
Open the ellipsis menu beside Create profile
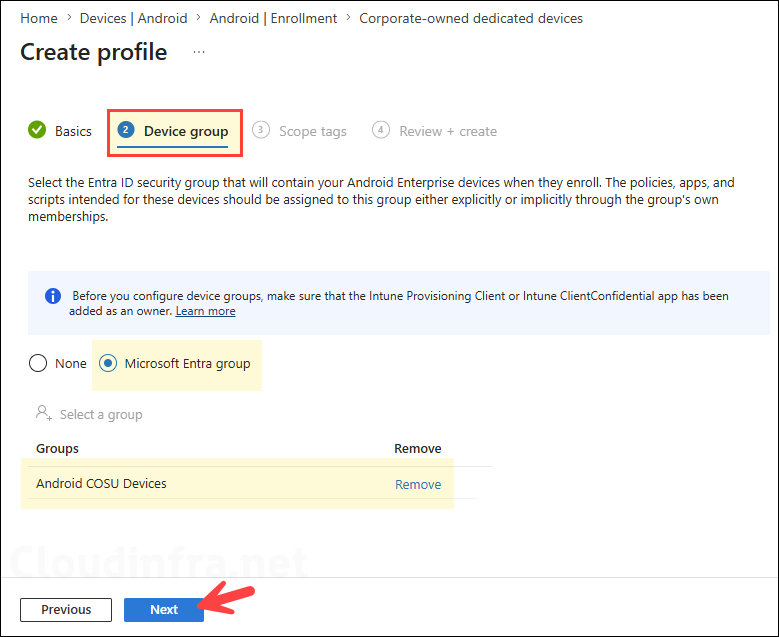(199, 52)
